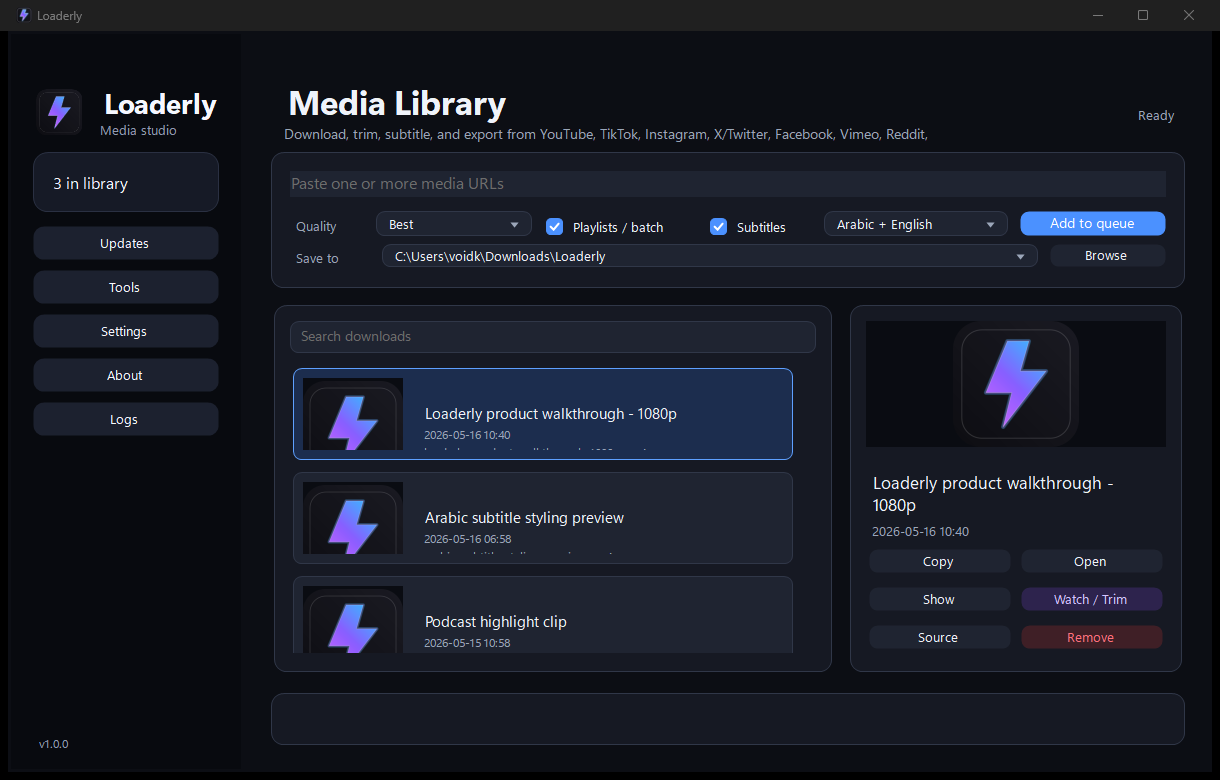Close the Loaderly window
Image resolution: width=1220 pixels, height=780 pixels.
[x=1189, y=15]
